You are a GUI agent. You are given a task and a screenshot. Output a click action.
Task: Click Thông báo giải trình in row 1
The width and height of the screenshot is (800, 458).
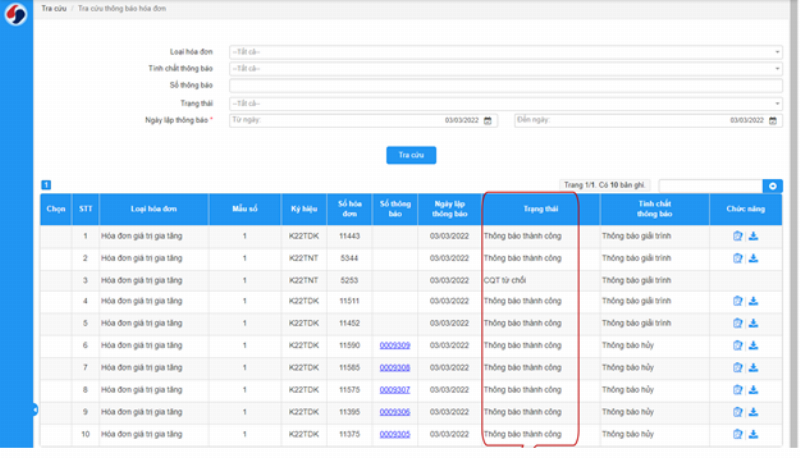(636, 236)
